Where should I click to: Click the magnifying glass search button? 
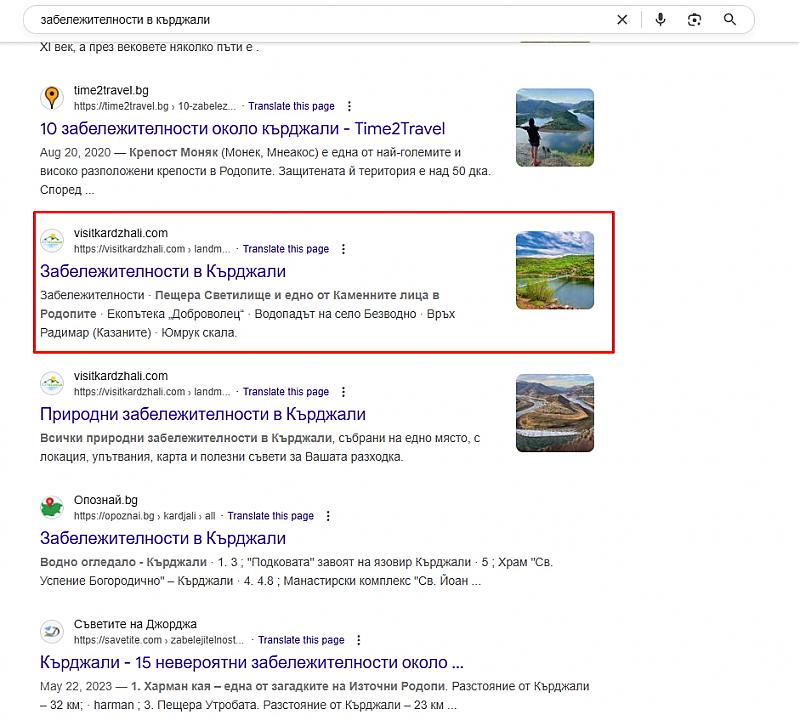730,20
